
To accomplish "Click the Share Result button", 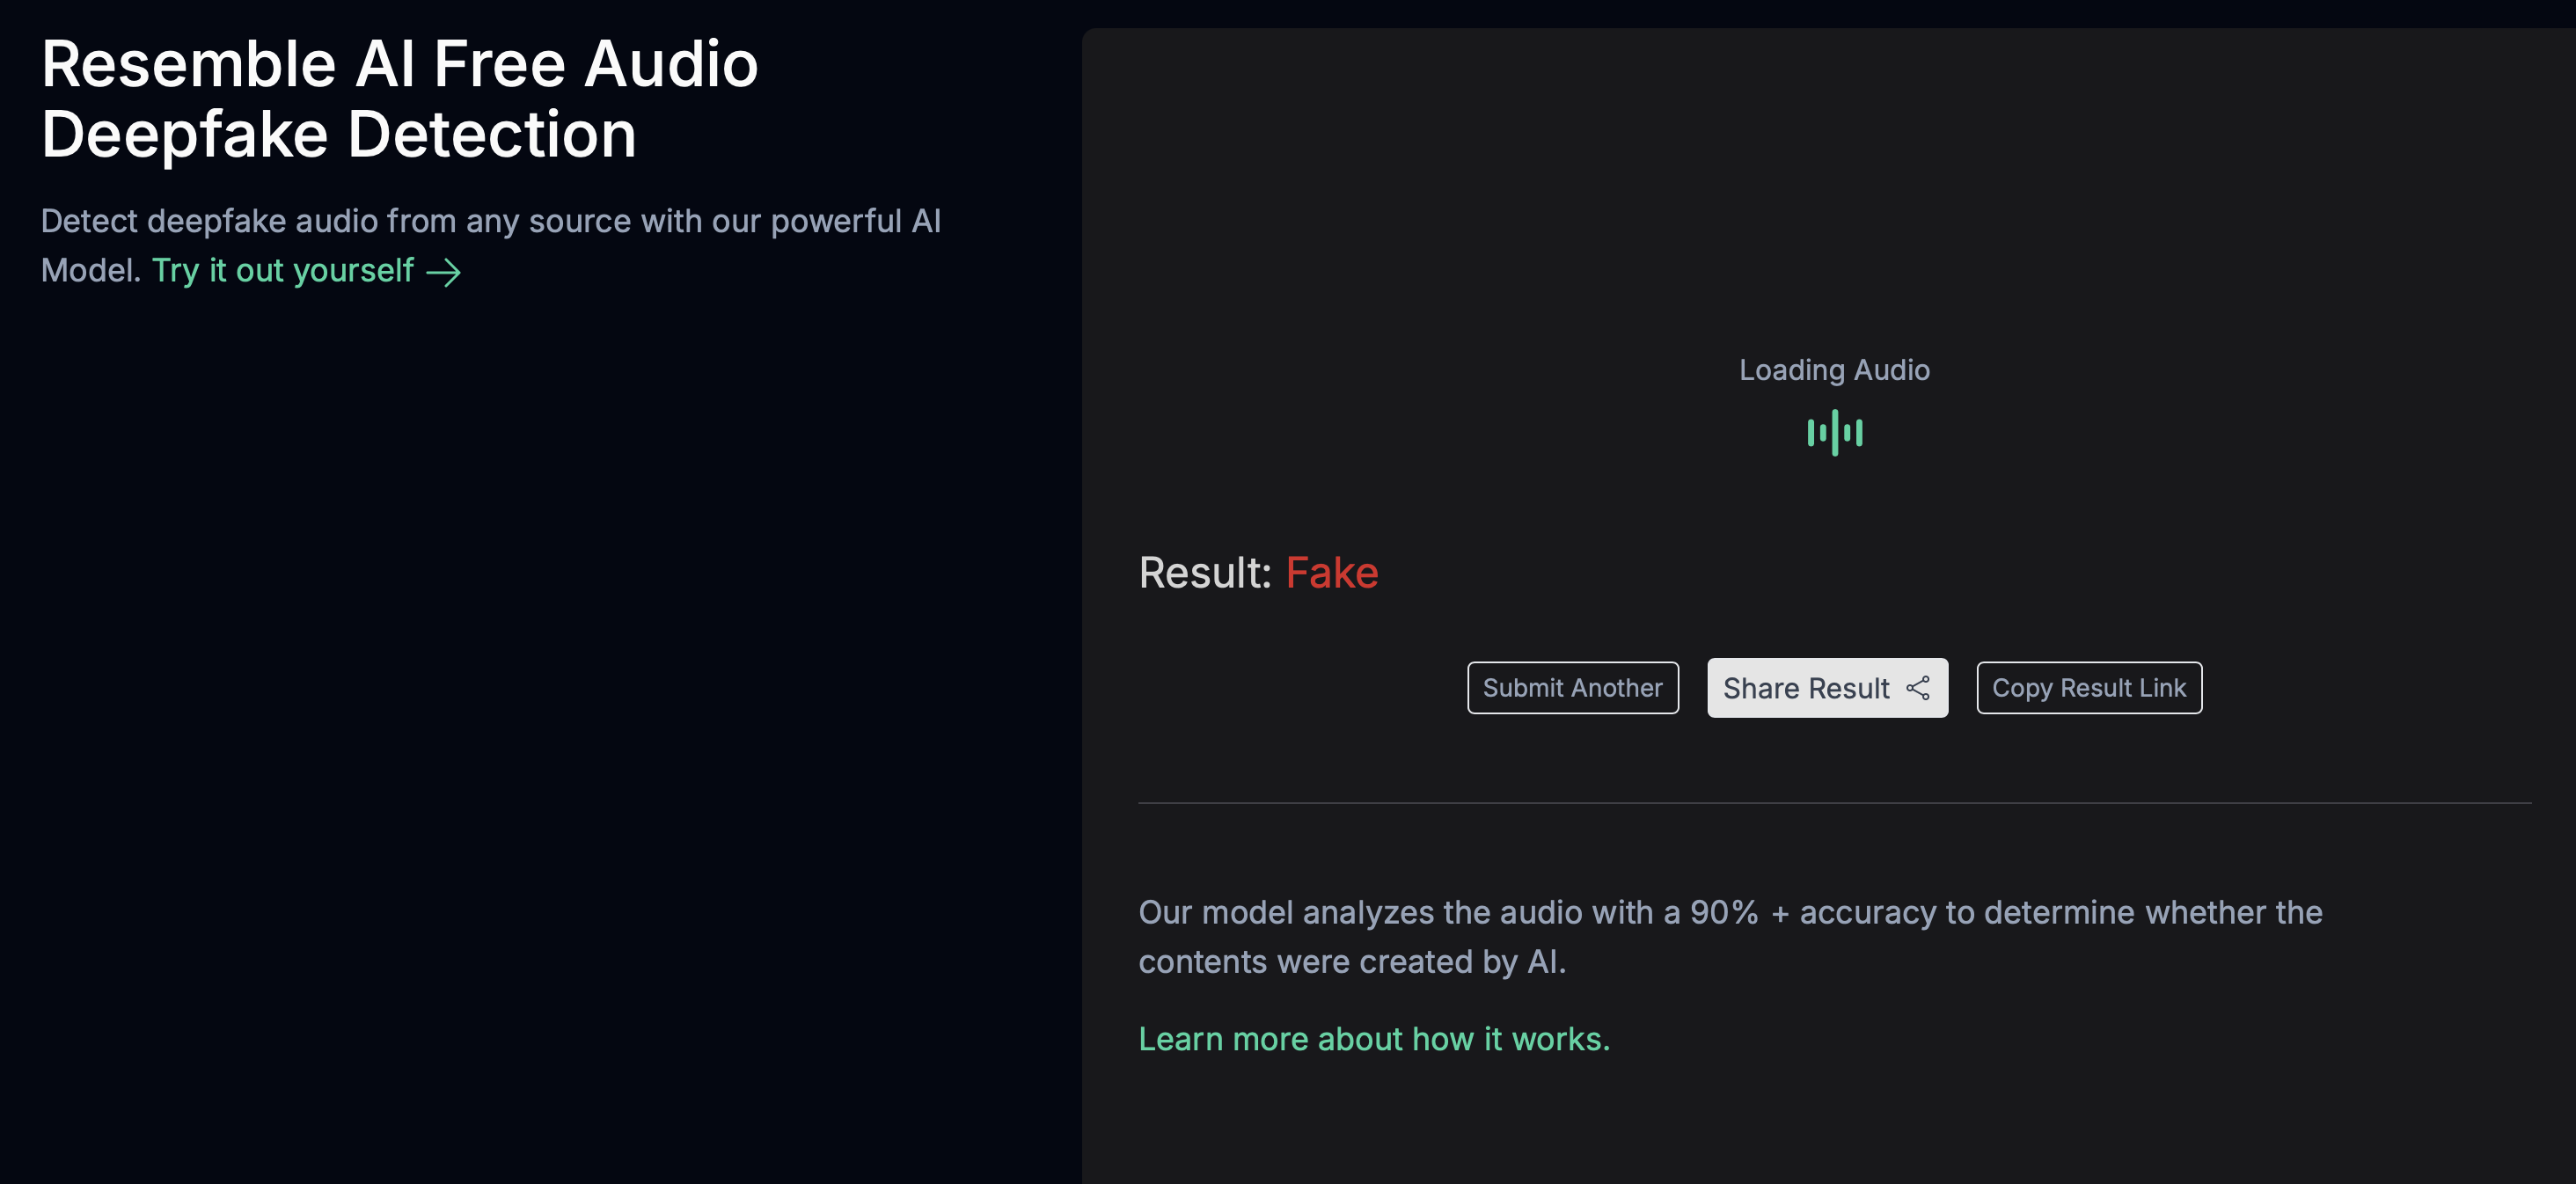I will pyautogui.click(x=1827, y=688).
